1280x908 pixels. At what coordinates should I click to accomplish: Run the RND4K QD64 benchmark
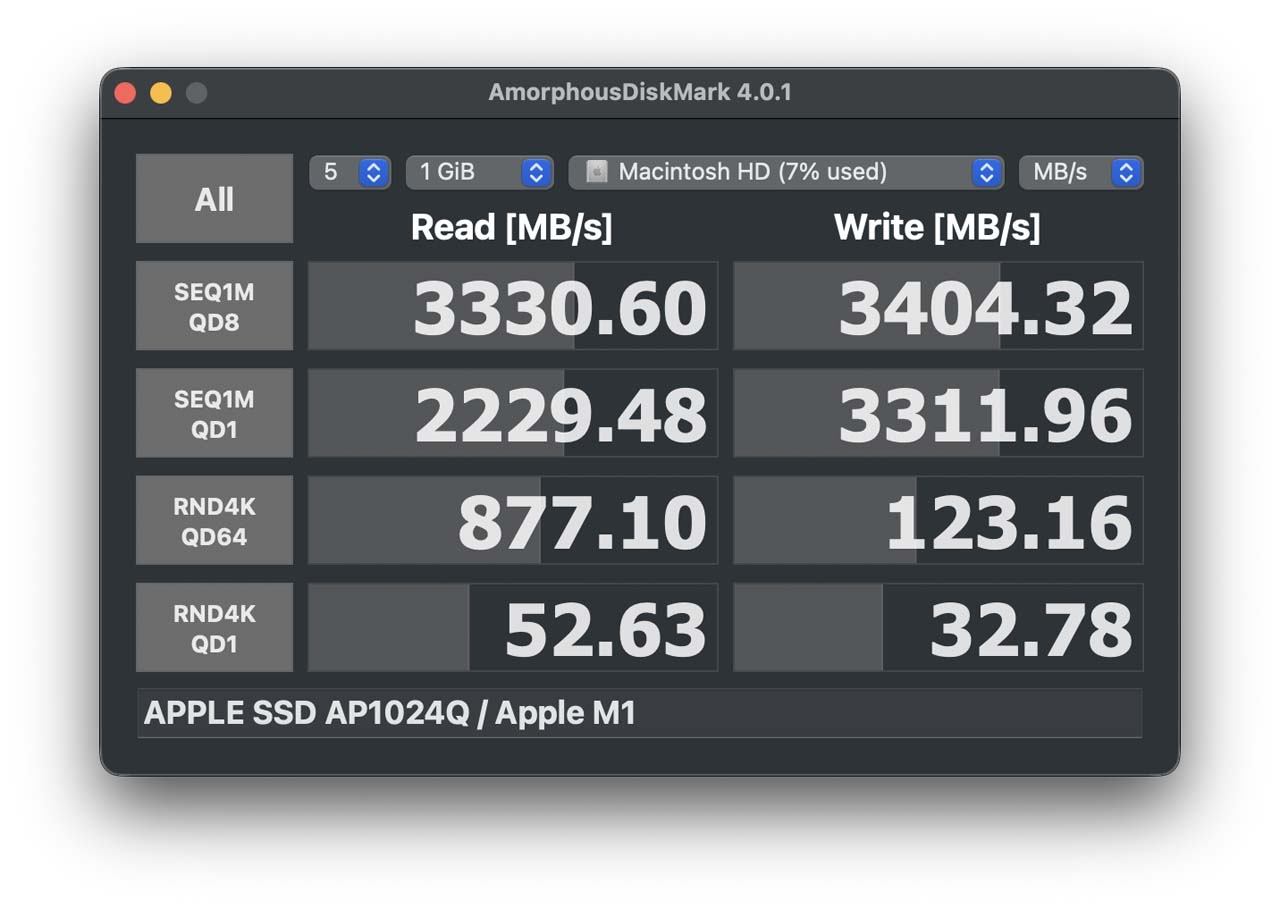coord(213,520)
